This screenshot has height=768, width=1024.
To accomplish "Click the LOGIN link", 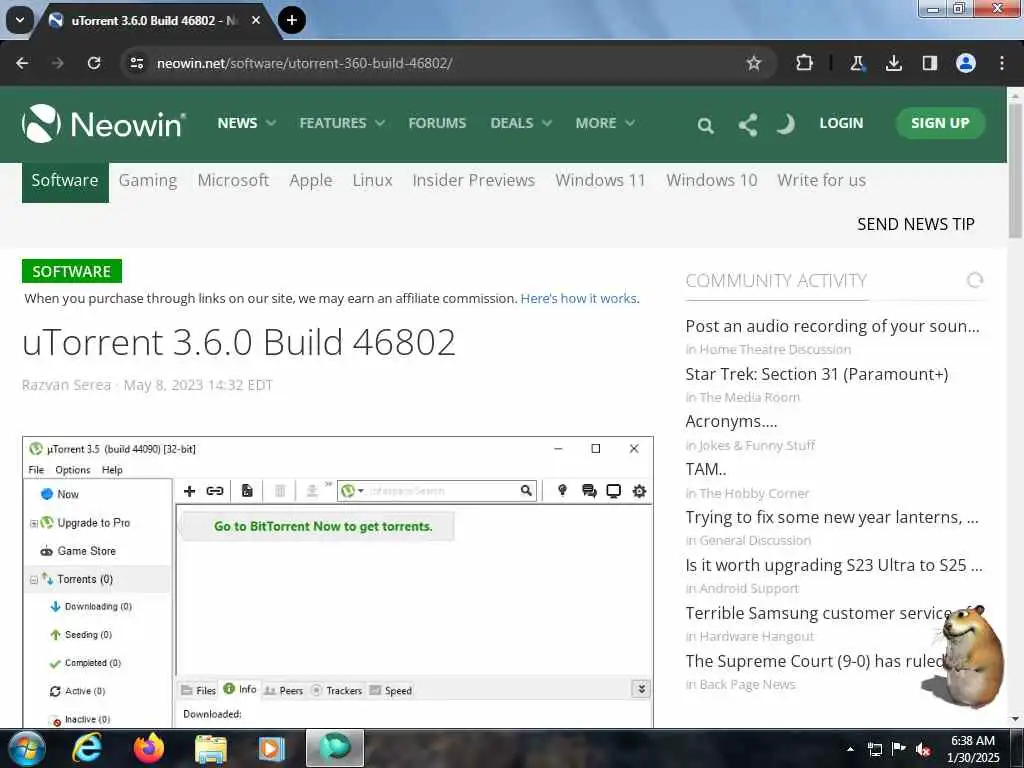I will (x=841, y=123).
